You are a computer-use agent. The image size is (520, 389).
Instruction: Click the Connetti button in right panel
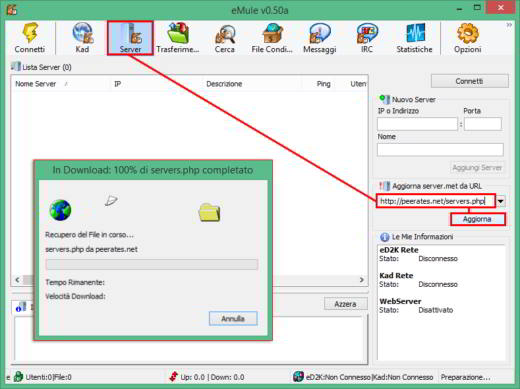(470, 81)
